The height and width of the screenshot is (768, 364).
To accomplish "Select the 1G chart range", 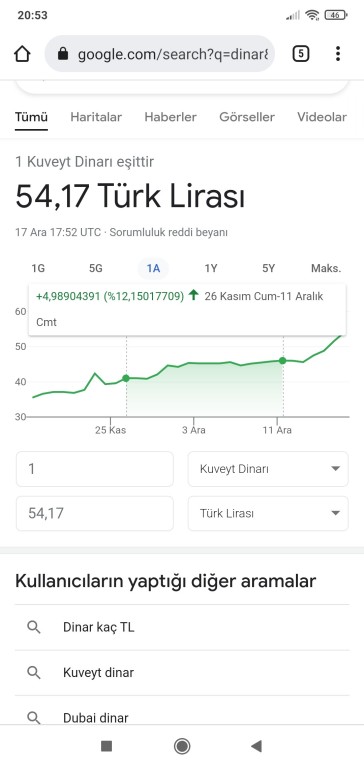I will tap(38, 268).
